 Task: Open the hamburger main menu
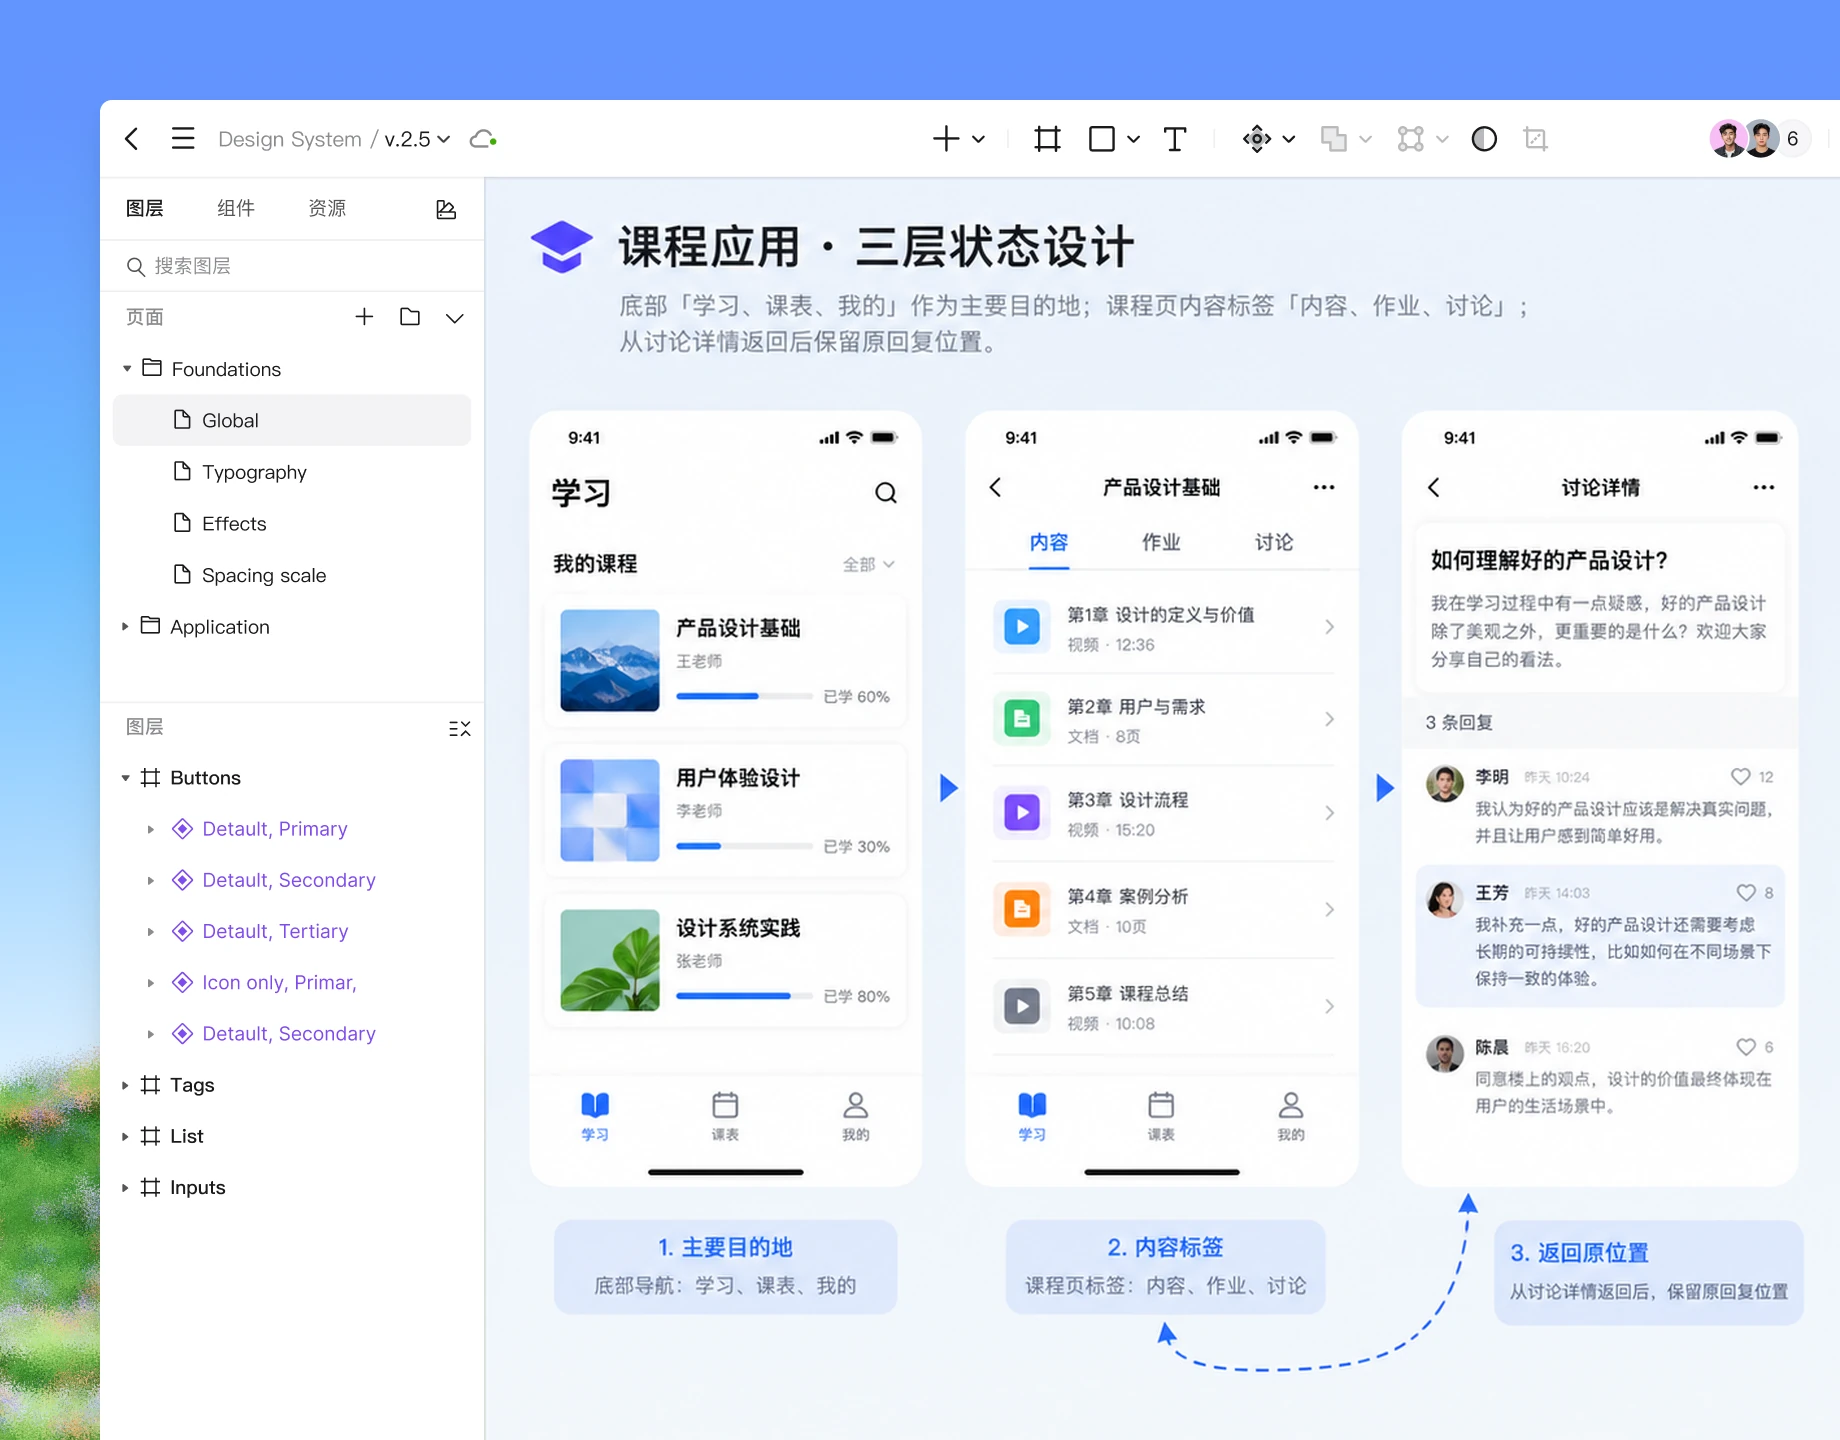pyautogui.click(x=183, y=139)
